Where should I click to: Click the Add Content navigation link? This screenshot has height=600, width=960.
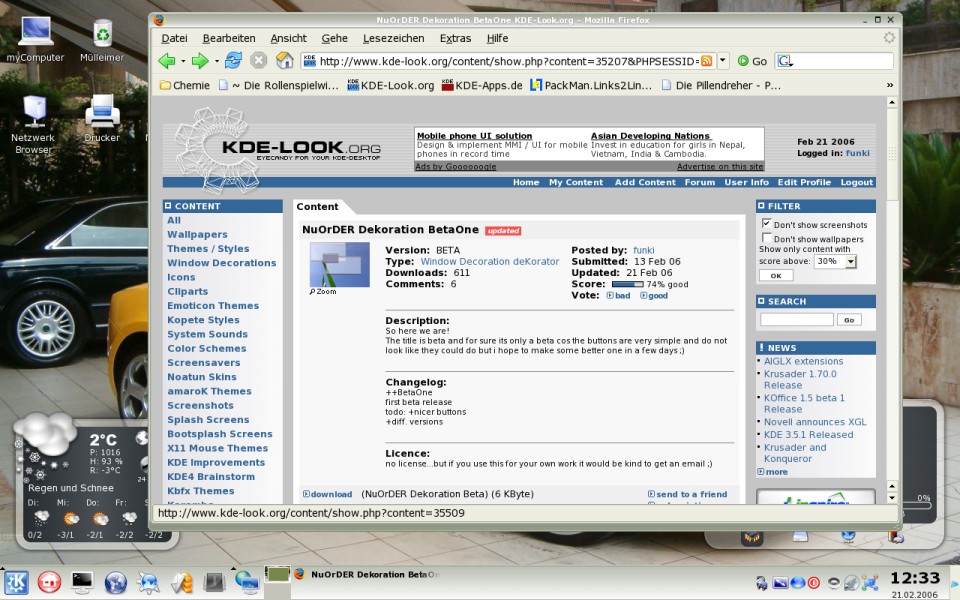[645, 182]
